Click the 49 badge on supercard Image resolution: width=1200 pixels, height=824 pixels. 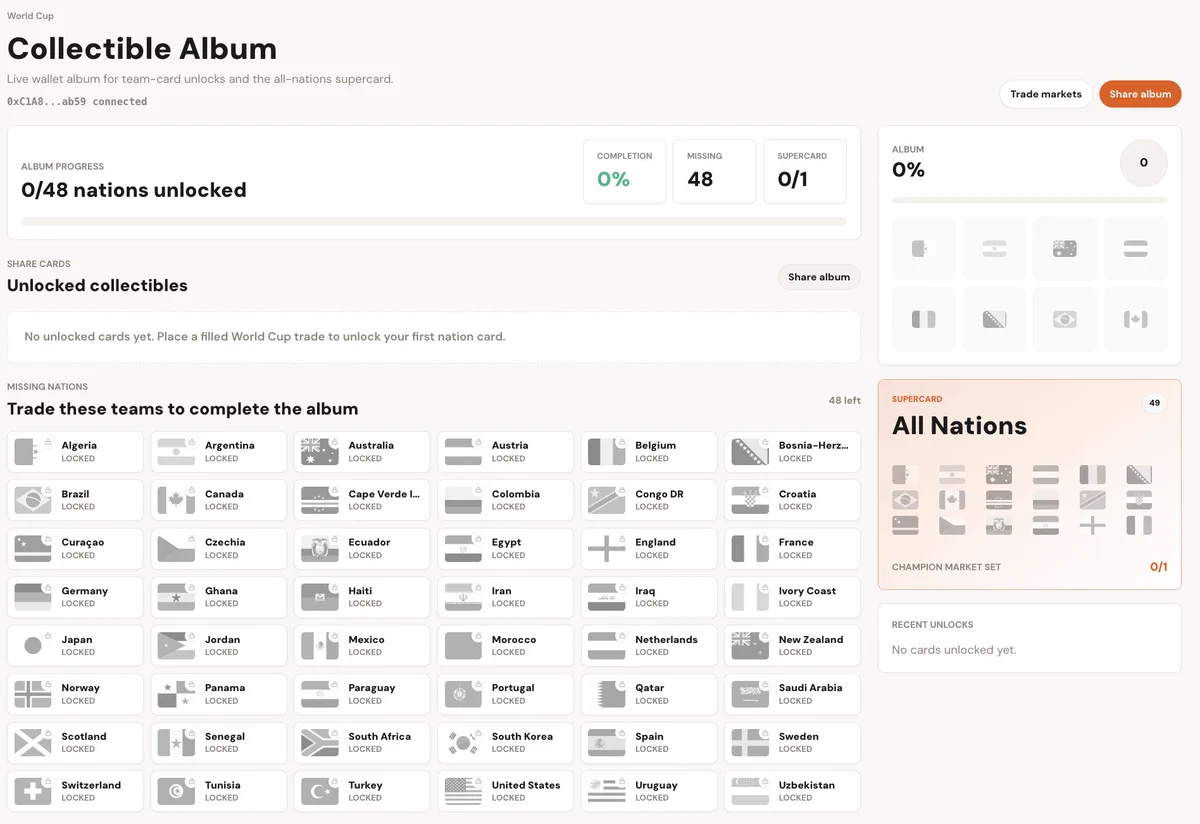point(1155,403)
